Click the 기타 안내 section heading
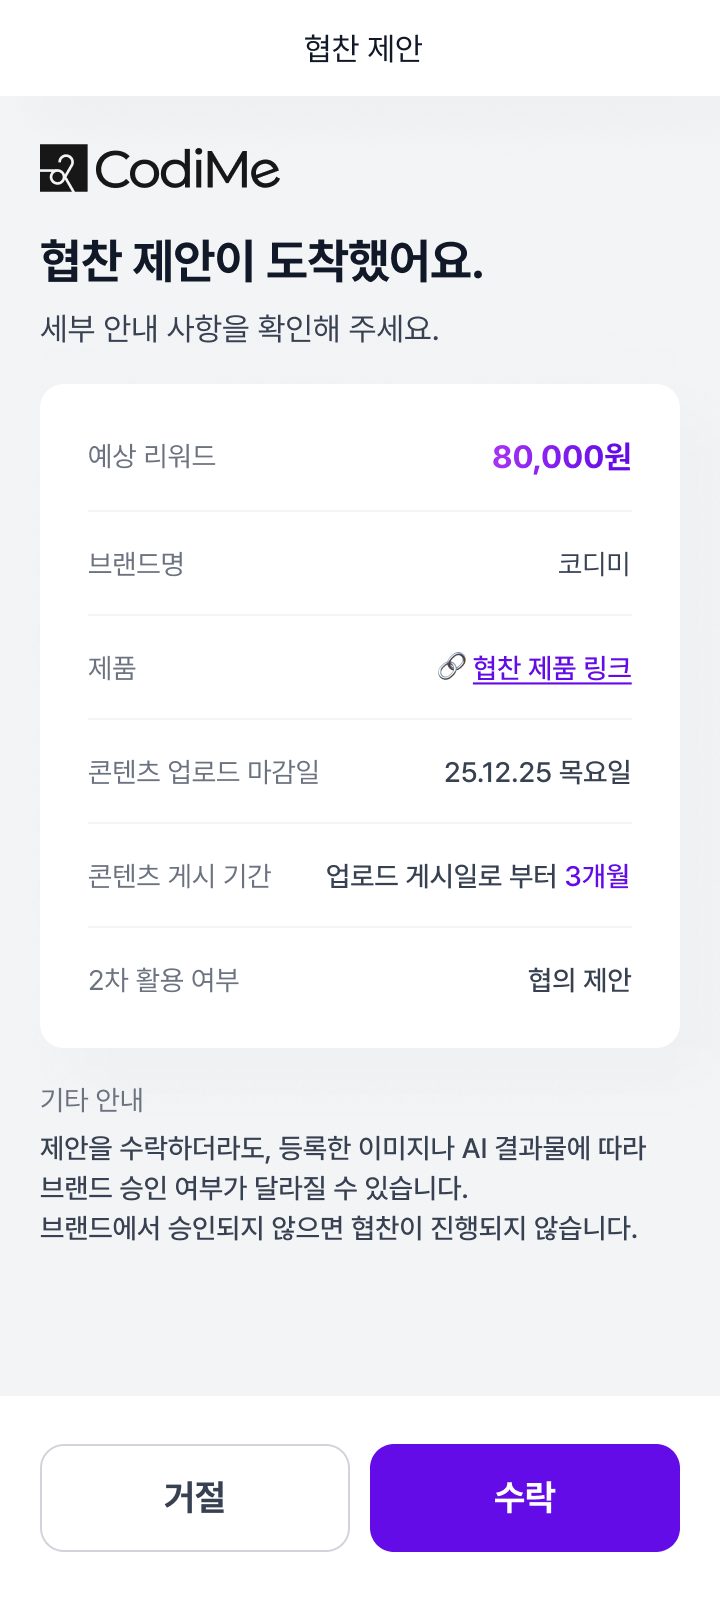 point(92,1100)
